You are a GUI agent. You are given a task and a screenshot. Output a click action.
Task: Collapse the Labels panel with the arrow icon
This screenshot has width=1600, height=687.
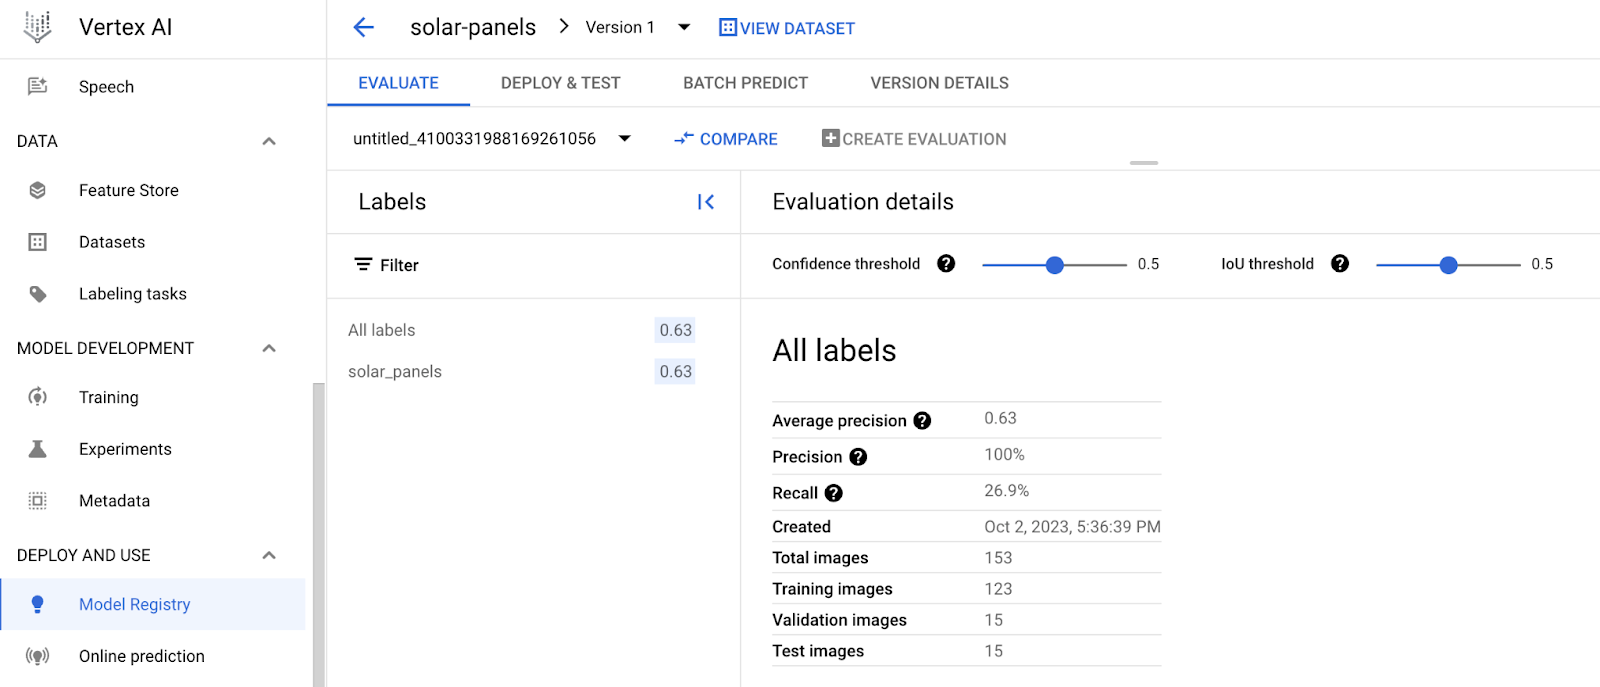point(706,202)
